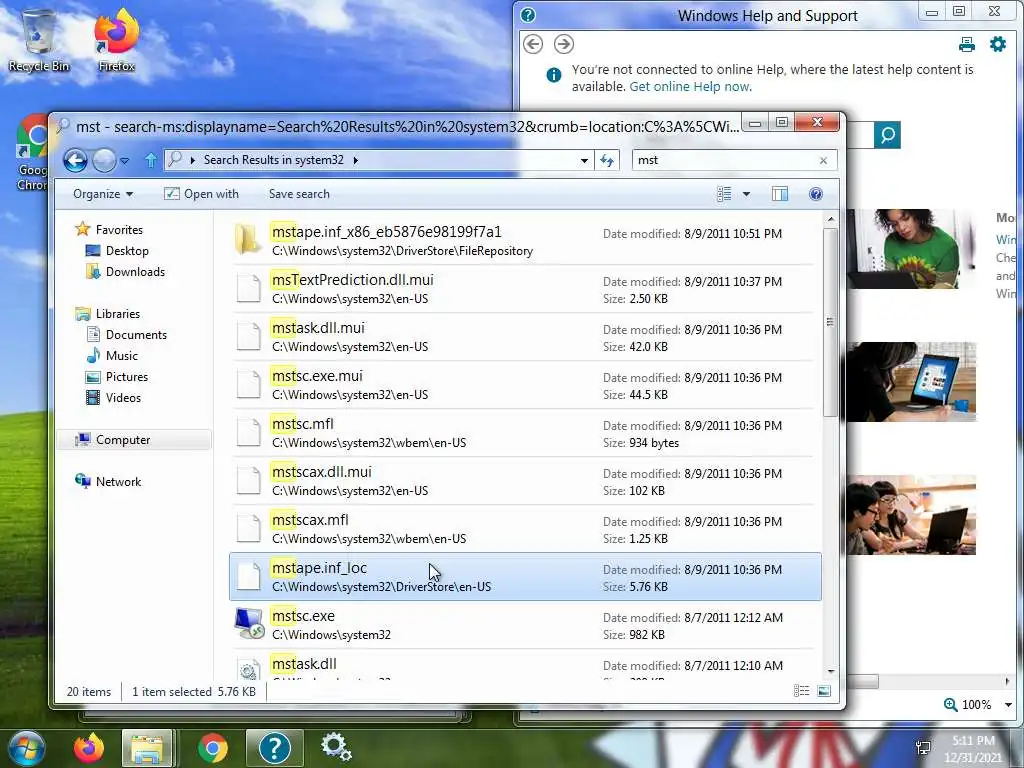Go forward in Help and Support window
This screenshot has height=768, width=1024.
564,44
